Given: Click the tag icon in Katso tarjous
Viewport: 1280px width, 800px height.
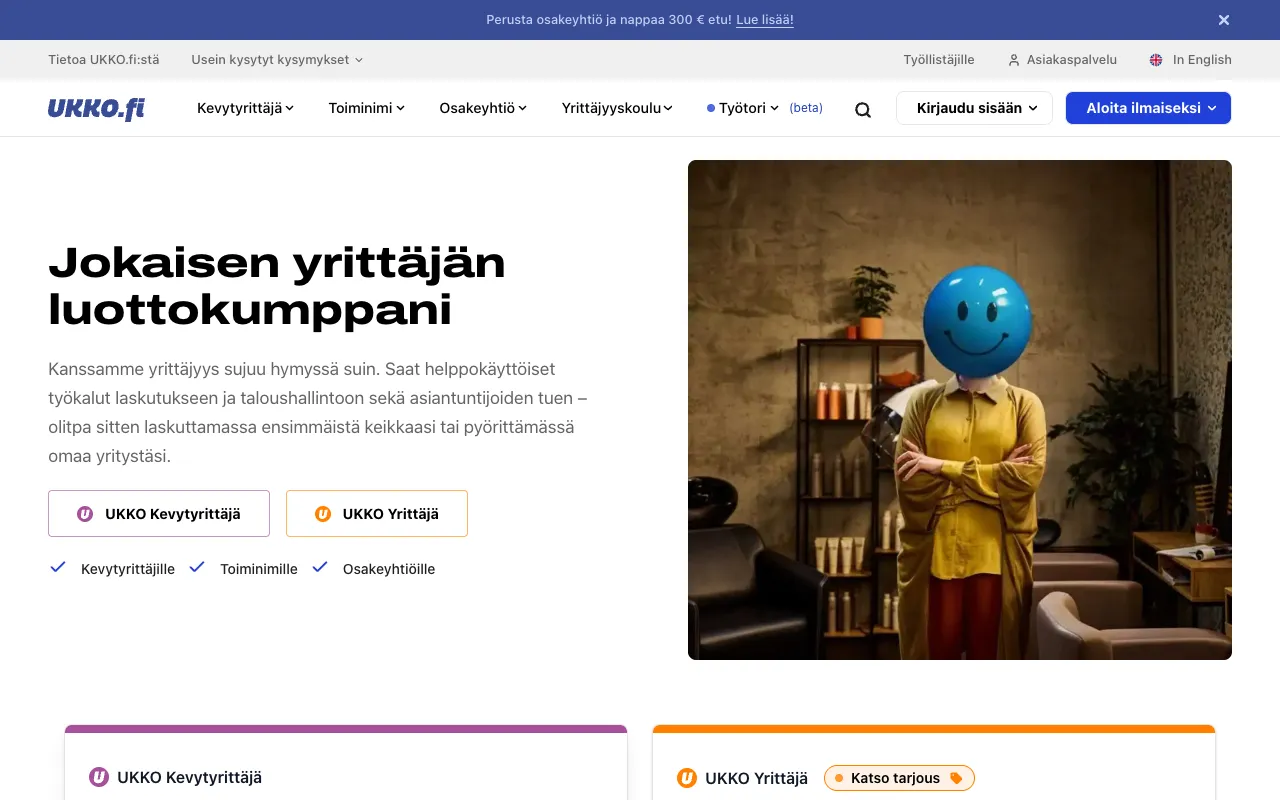Looking at the screenshot, I should click(x=956, y=778).
